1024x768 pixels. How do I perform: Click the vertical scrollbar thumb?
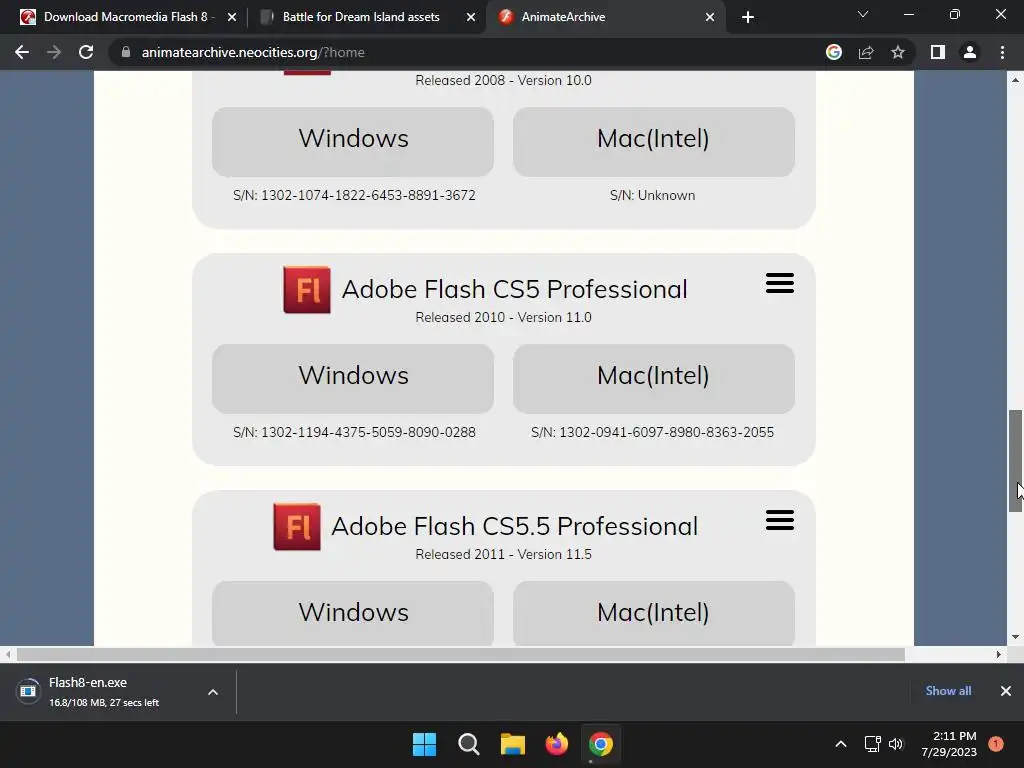click(x=1015, y=461)
